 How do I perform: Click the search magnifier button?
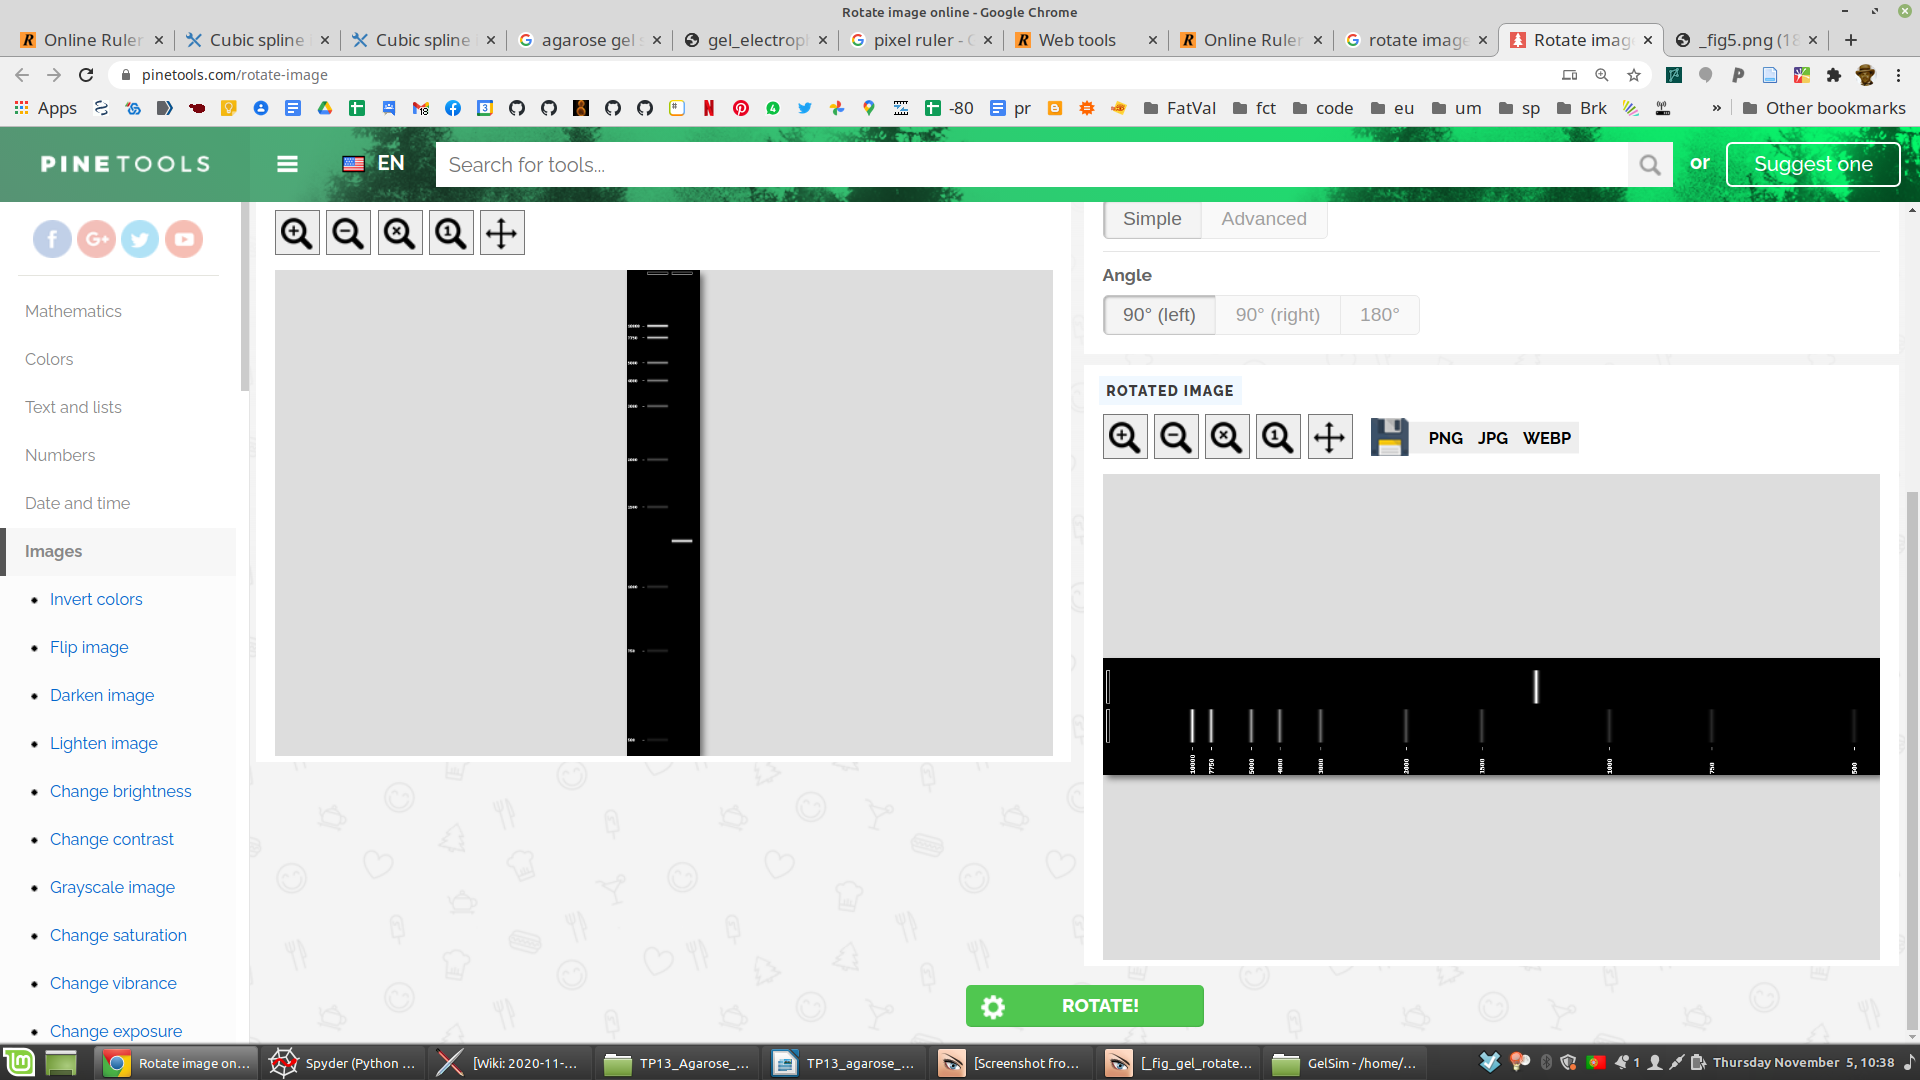1649,164
